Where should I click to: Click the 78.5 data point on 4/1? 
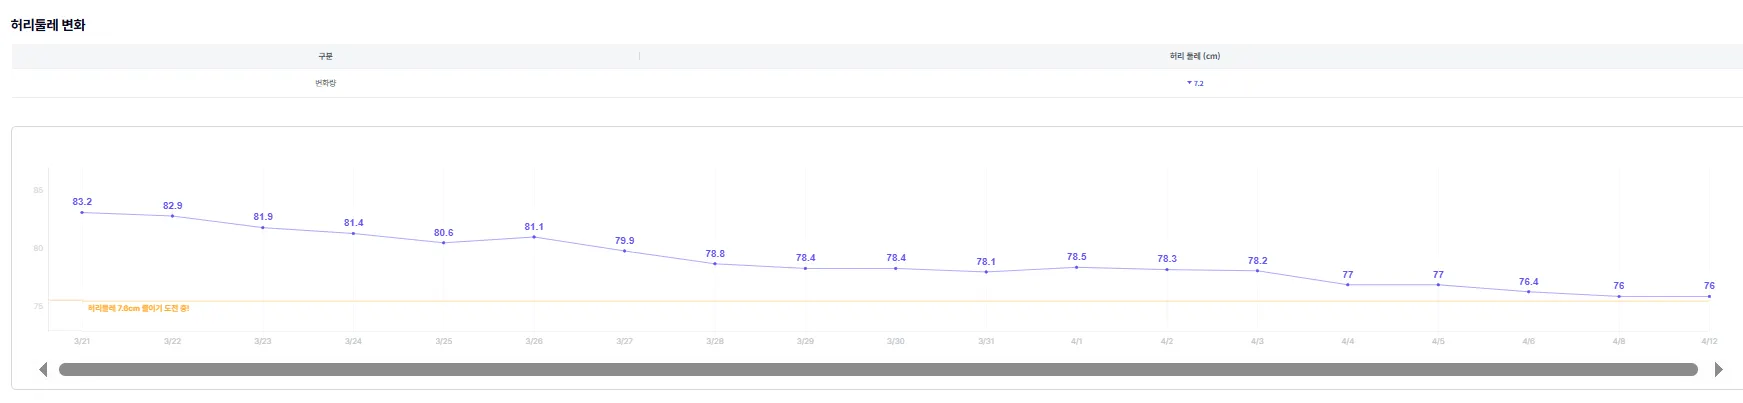click(1076, 267)
